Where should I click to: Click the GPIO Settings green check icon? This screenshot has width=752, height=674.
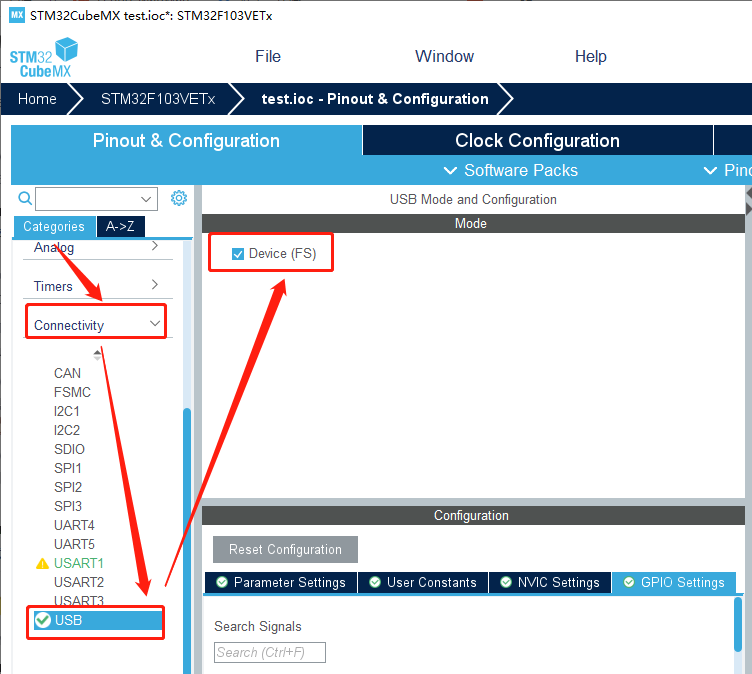629,582
